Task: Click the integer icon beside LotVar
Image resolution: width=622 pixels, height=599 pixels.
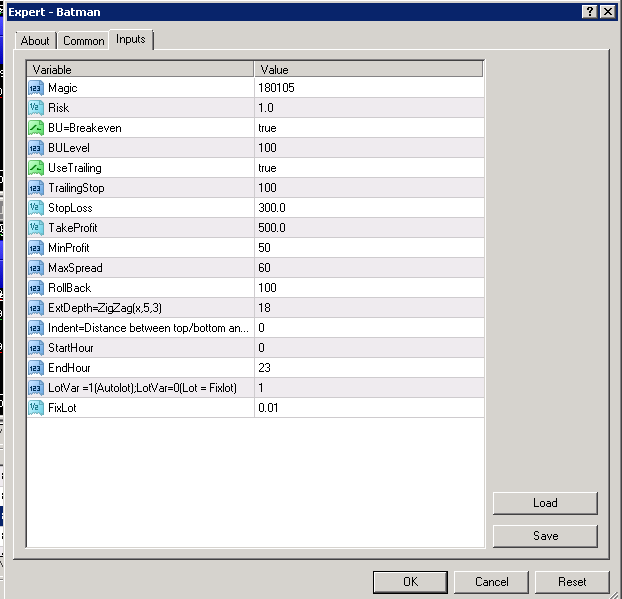Action: (x=36, y=388)
